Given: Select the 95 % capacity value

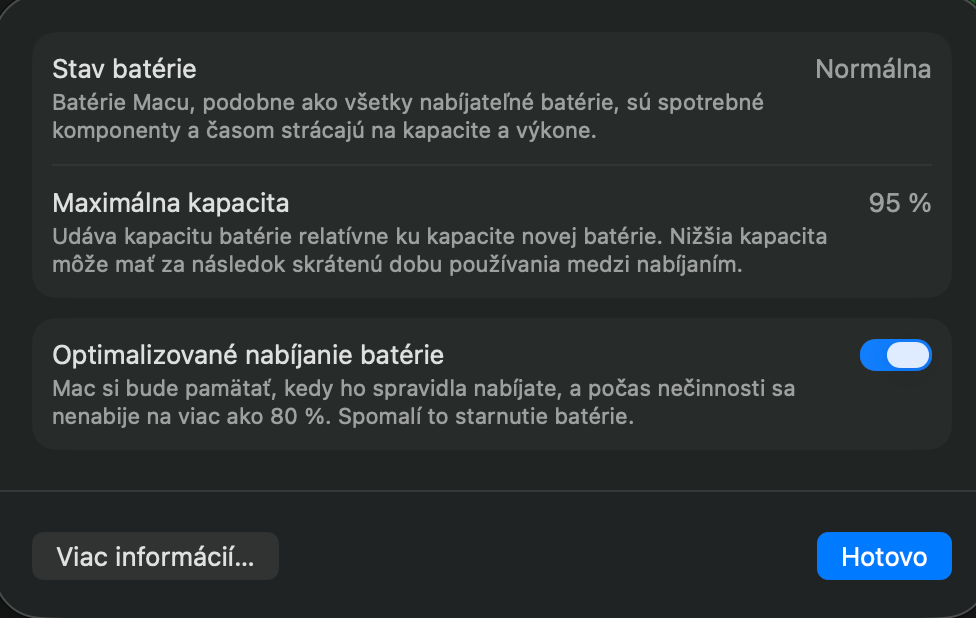Looking at the screenshot, I should pos(900,203).
